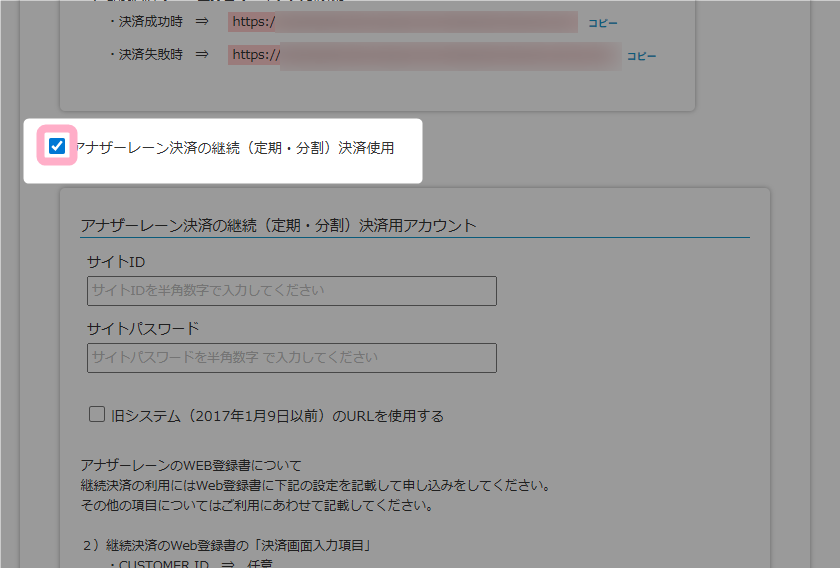Enable the 旧システム URL checkbox
This screenshot has height=568, width=840.
(x=97, y=415)
